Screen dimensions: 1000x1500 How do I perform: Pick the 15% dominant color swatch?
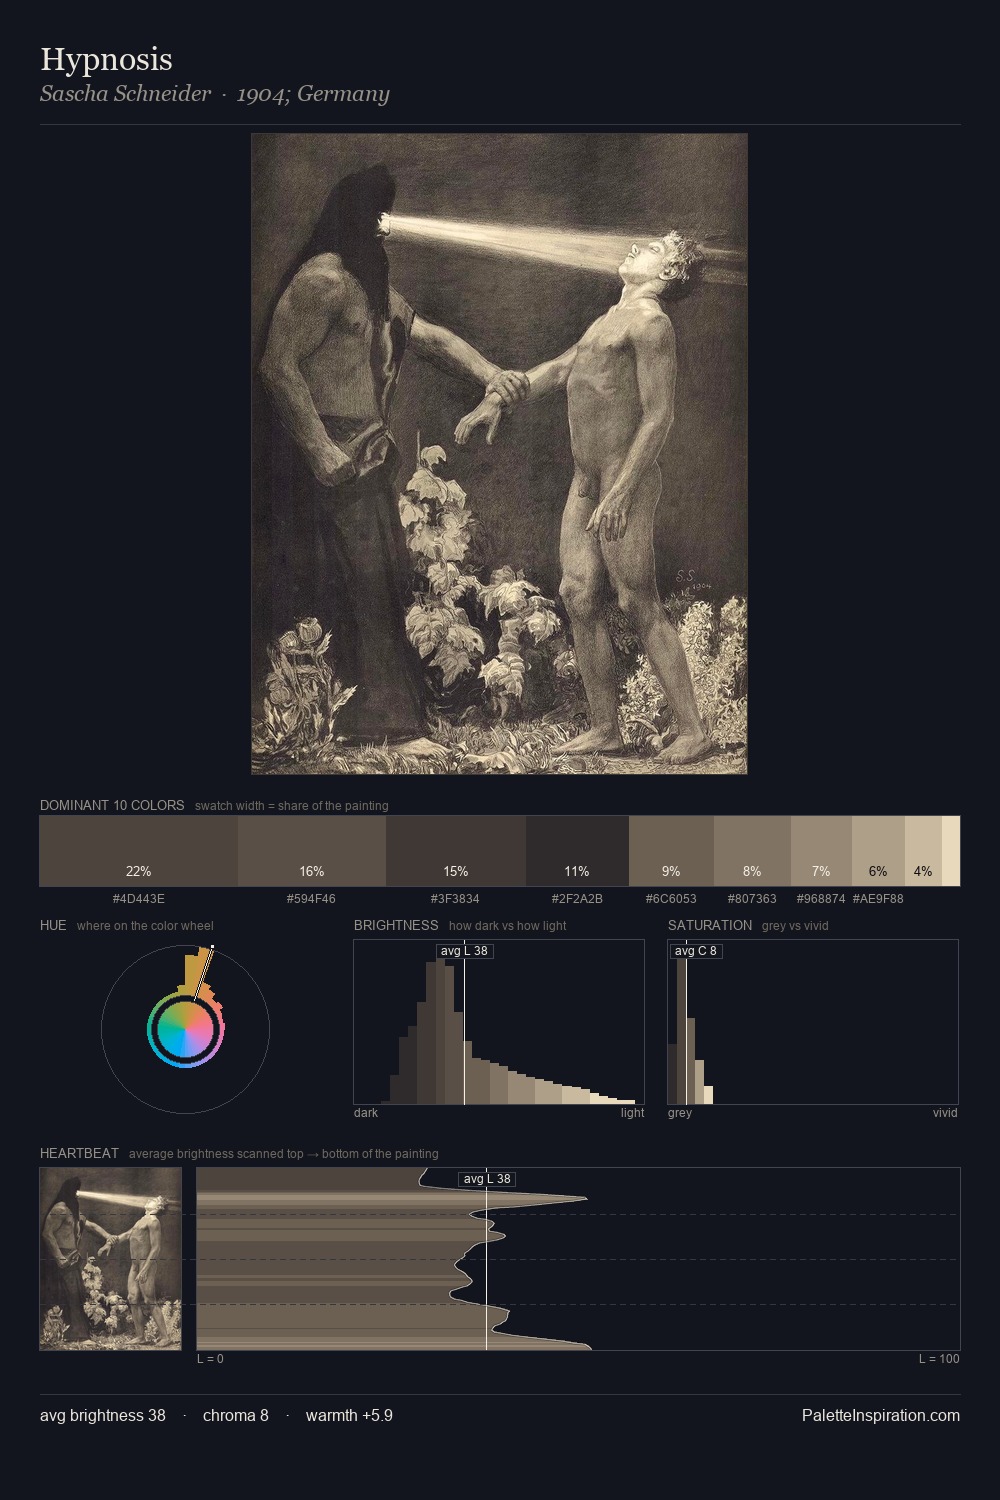[456, 851]
